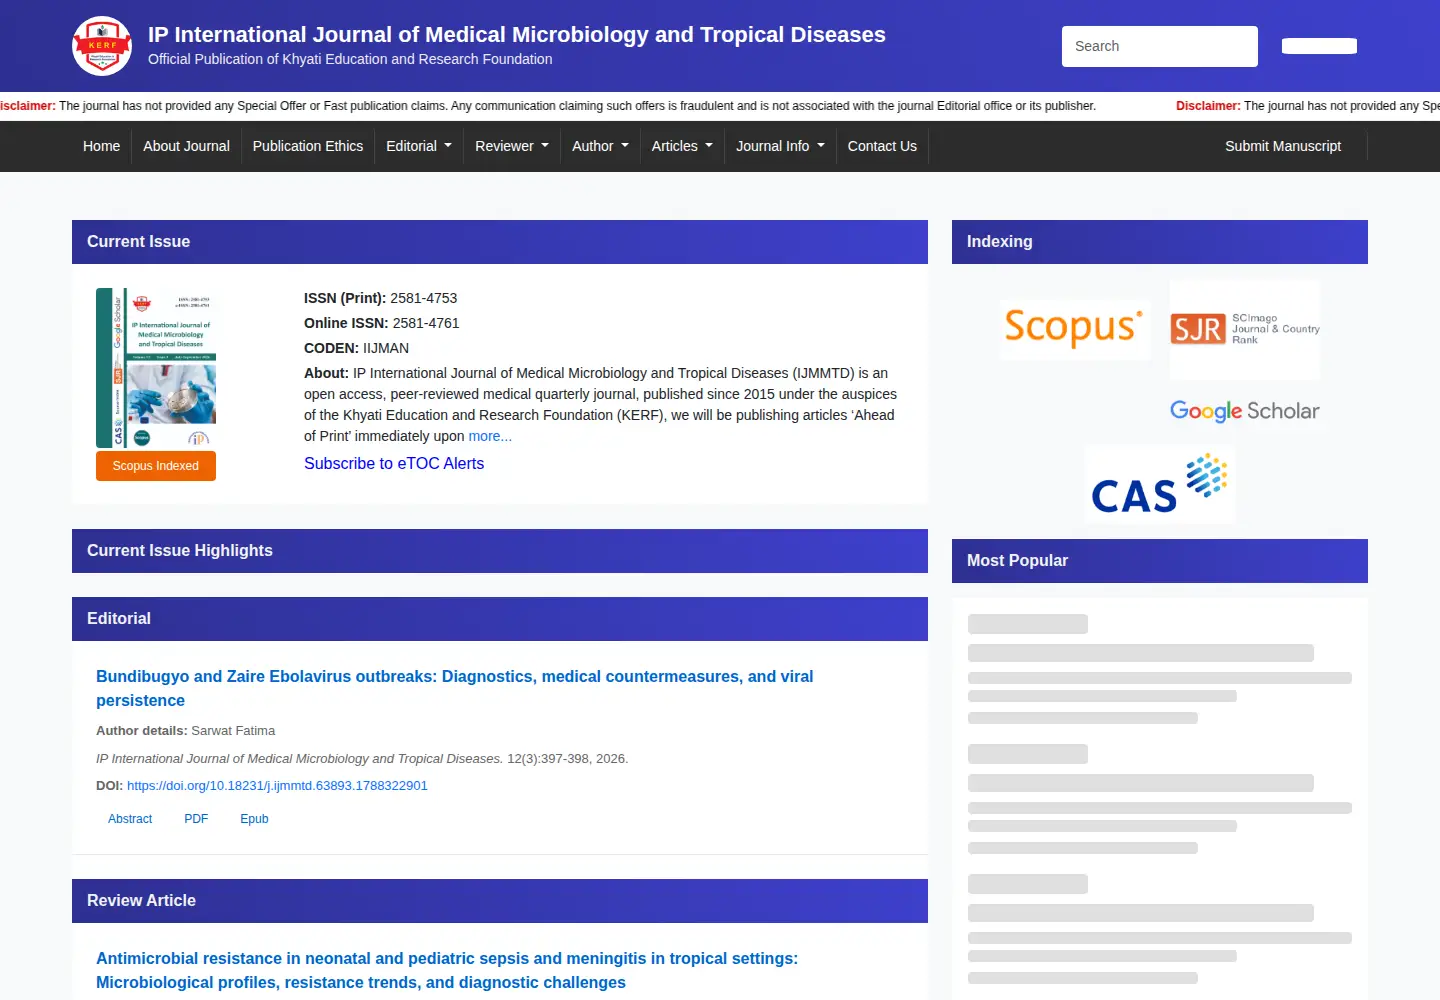1440x1000 pixels.
Task: Open the Google Scholar indexing logo
Action: [x=1245, y=411]
